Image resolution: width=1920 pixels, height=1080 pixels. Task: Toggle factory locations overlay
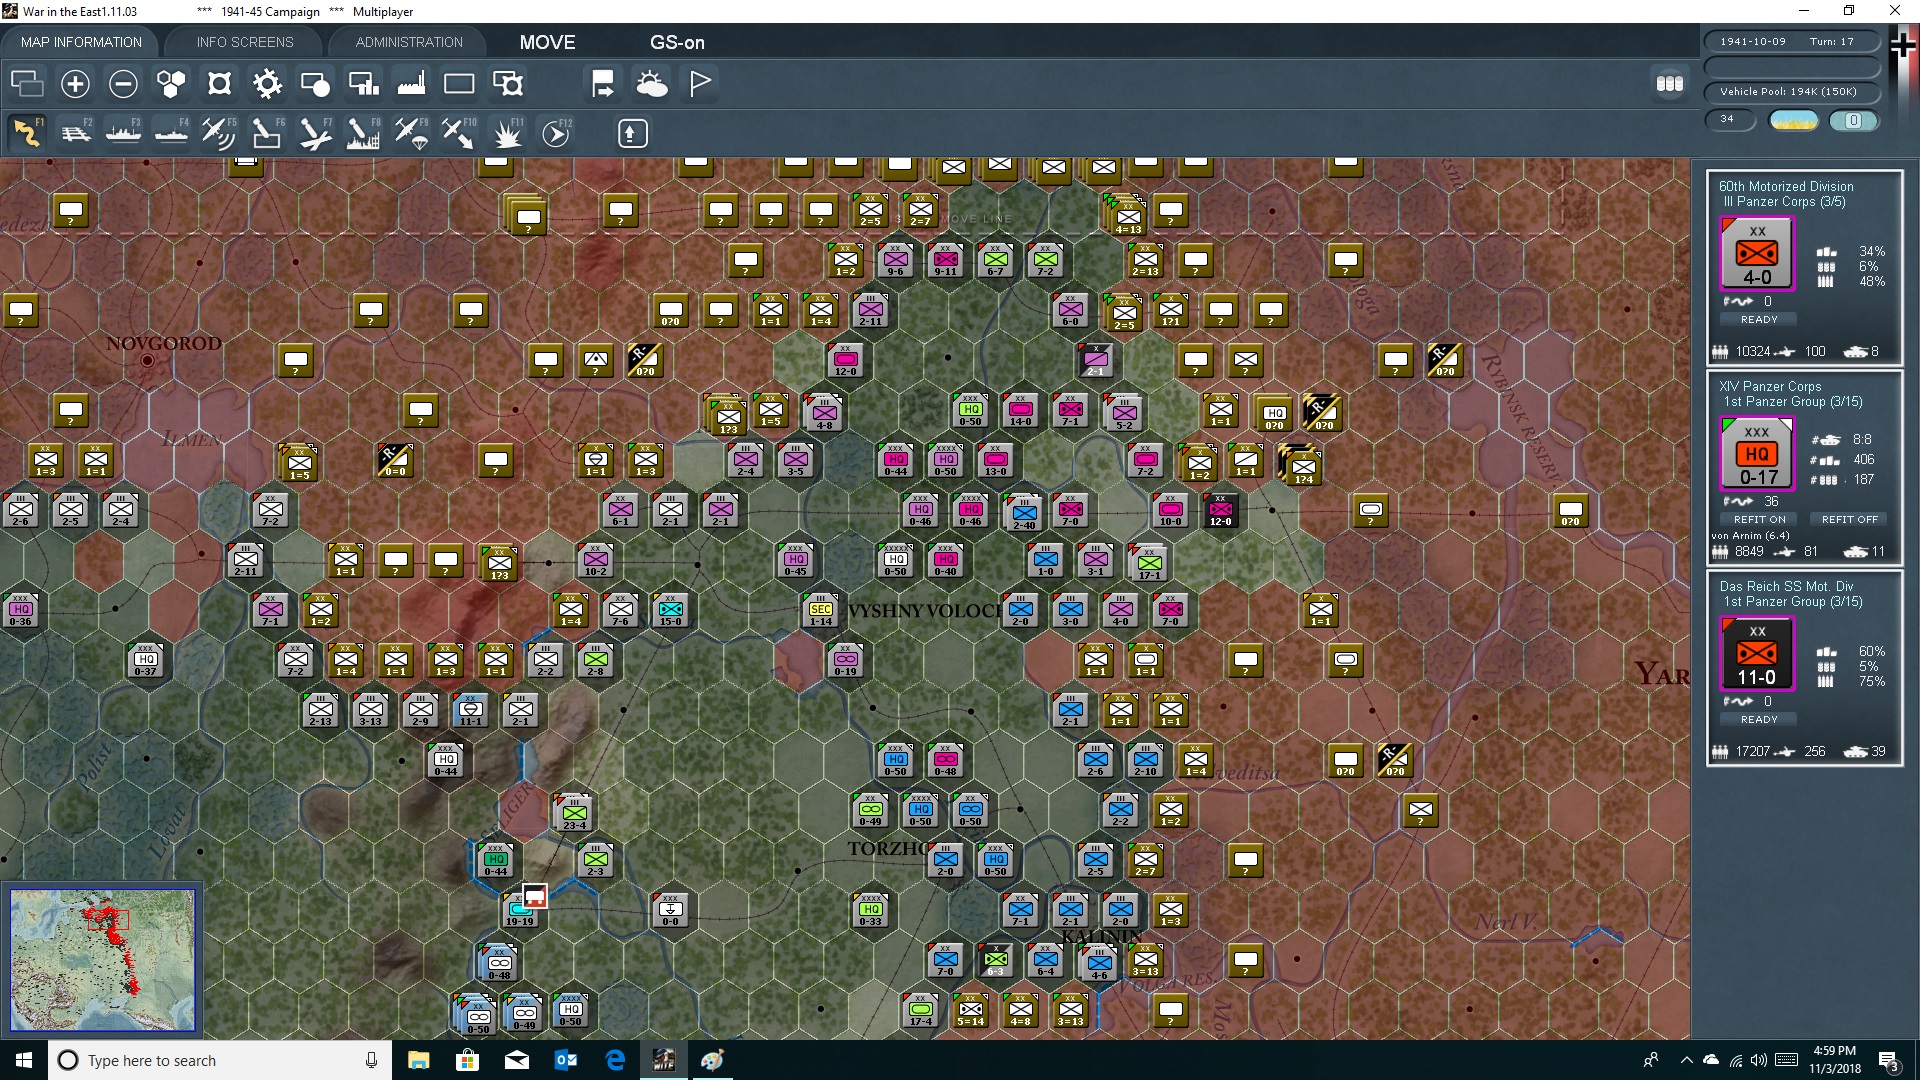411,84
